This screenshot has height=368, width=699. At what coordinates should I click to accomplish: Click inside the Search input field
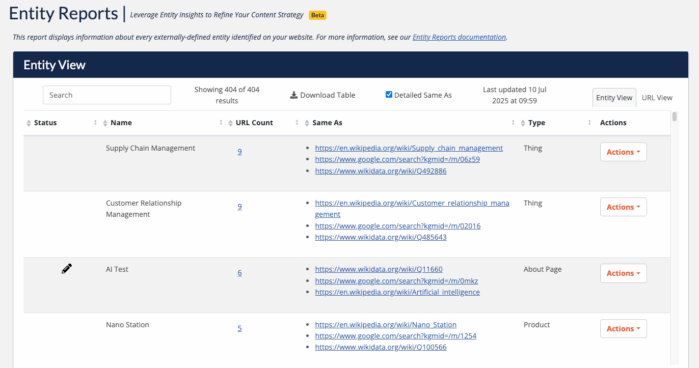107,95
